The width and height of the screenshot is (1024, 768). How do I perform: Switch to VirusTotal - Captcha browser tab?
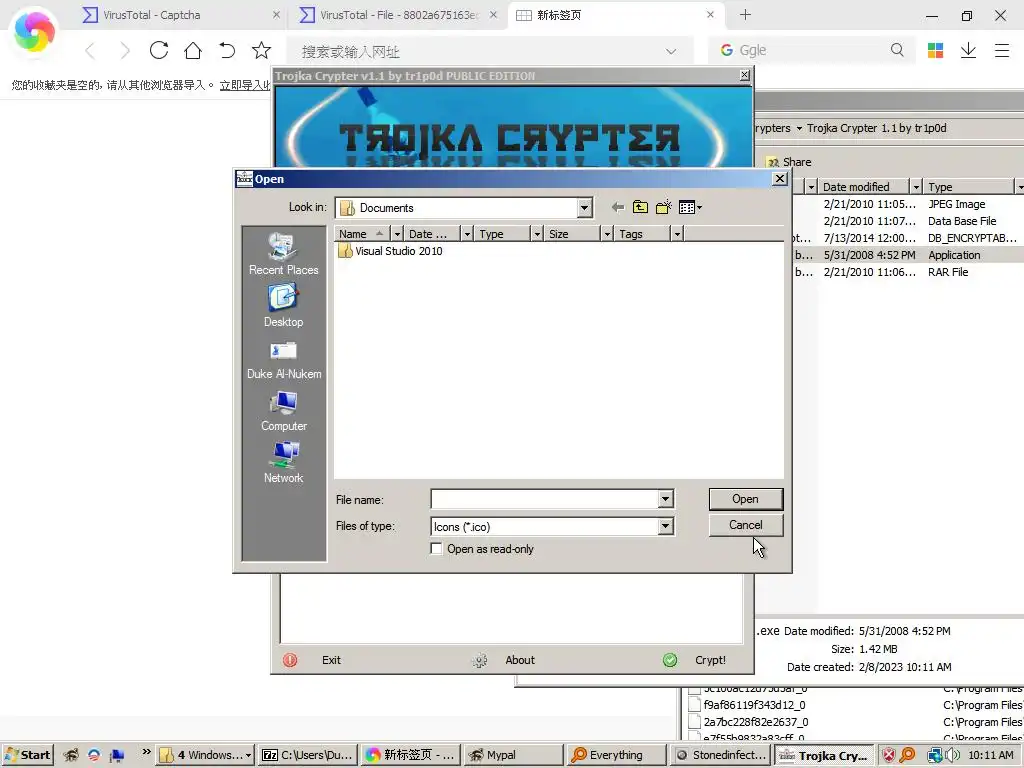181,15
